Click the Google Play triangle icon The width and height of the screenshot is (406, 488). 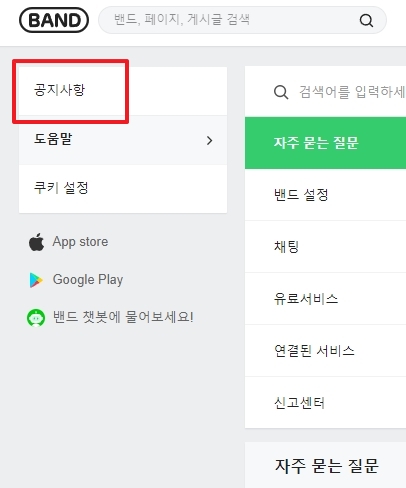point(36,280)
